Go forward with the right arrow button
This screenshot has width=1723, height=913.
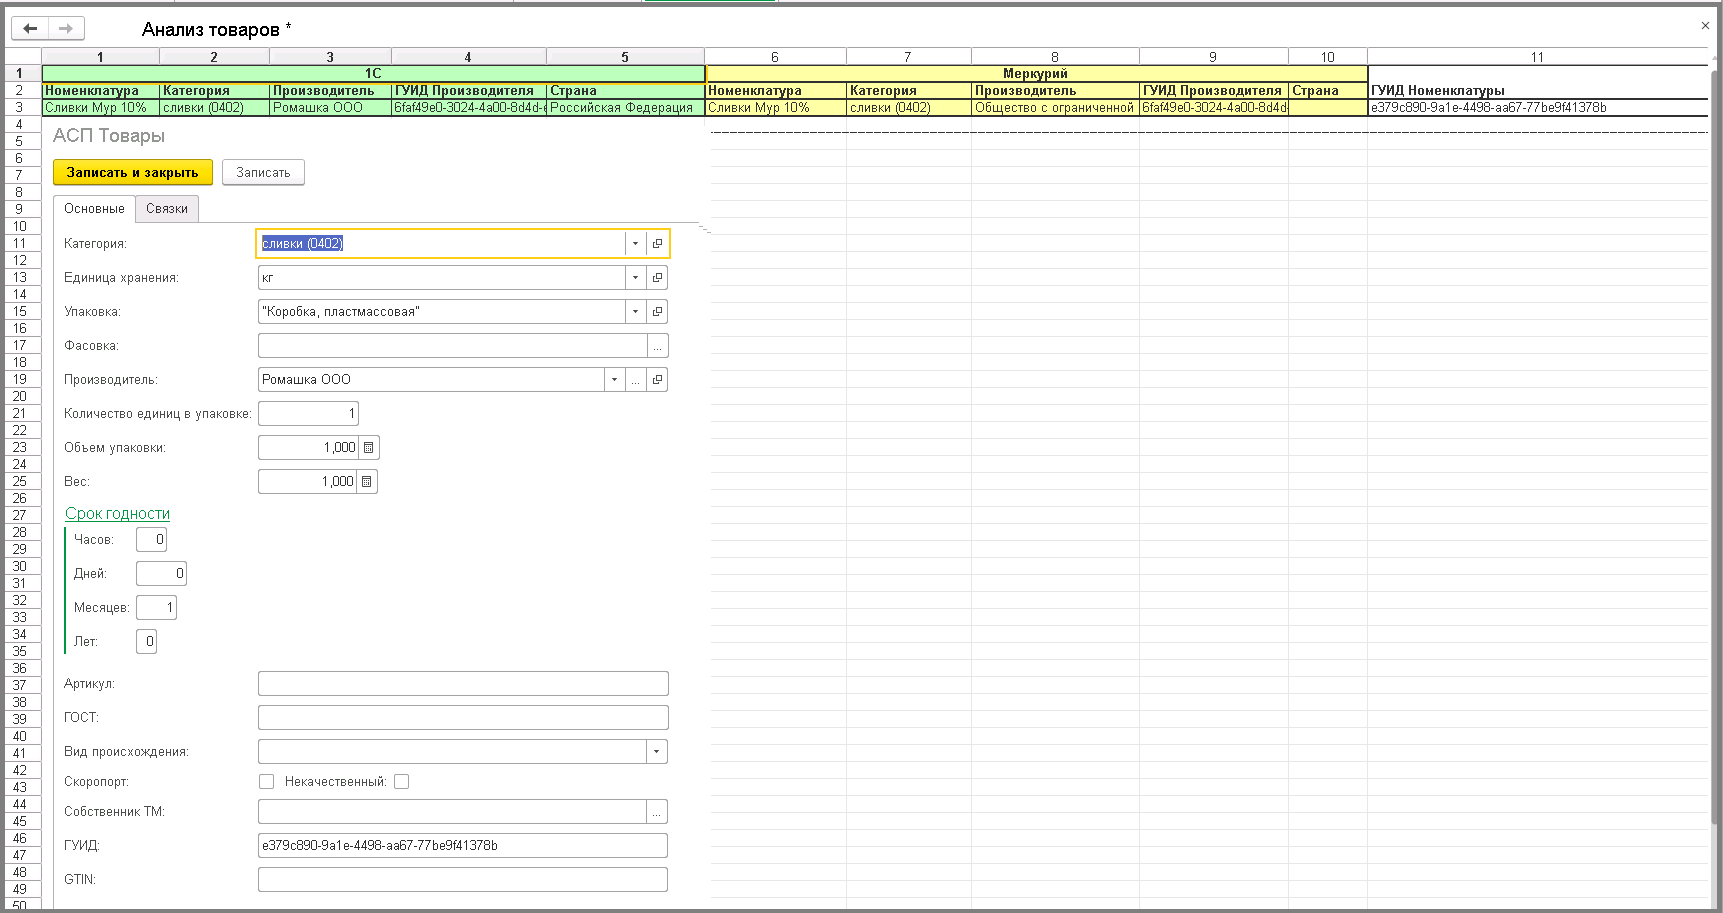click(66, 29)
